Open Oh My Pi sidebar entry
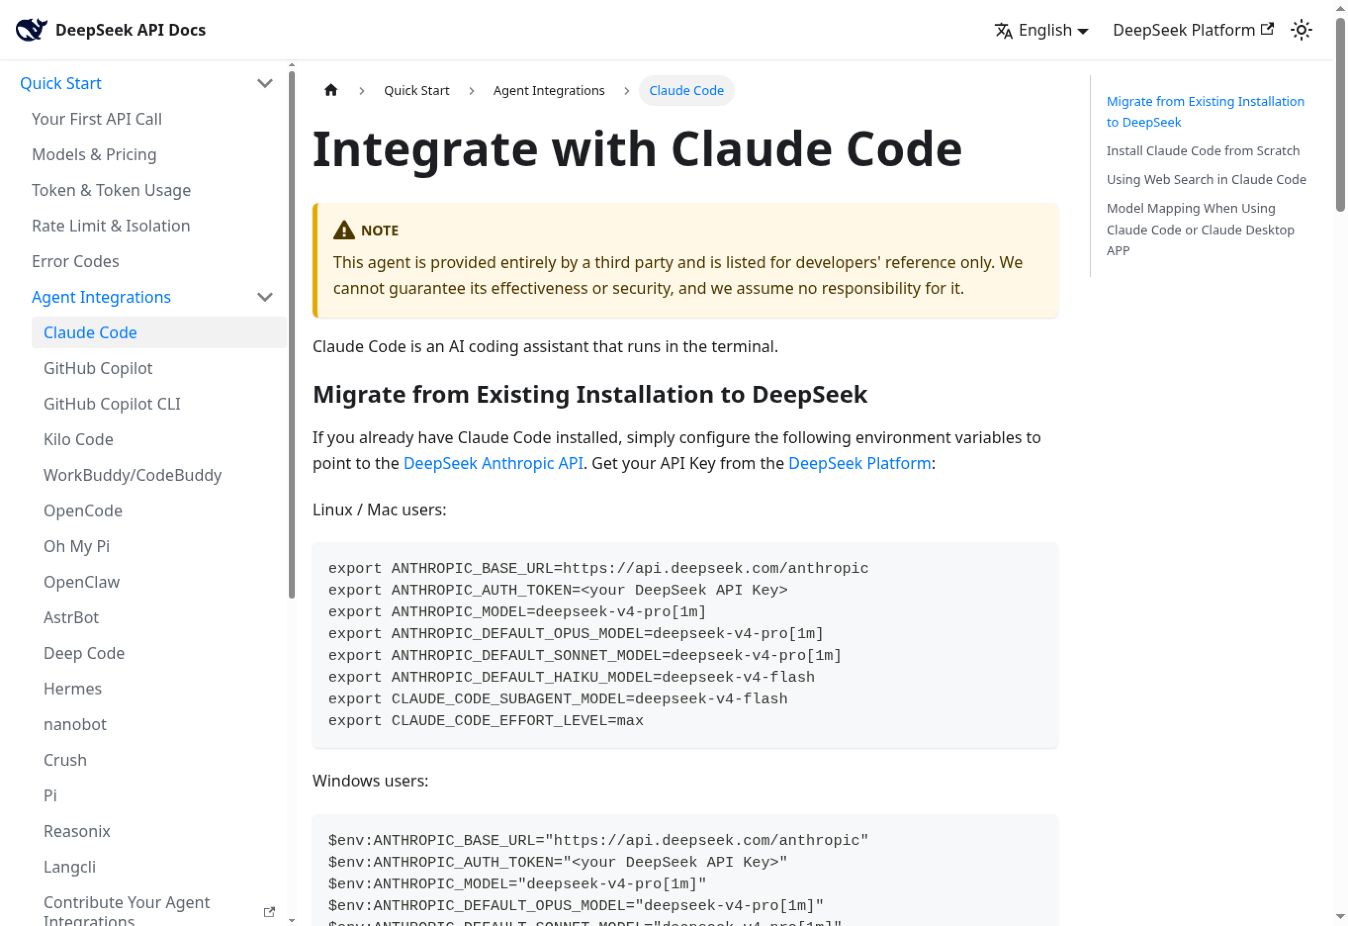 point(77,546)
